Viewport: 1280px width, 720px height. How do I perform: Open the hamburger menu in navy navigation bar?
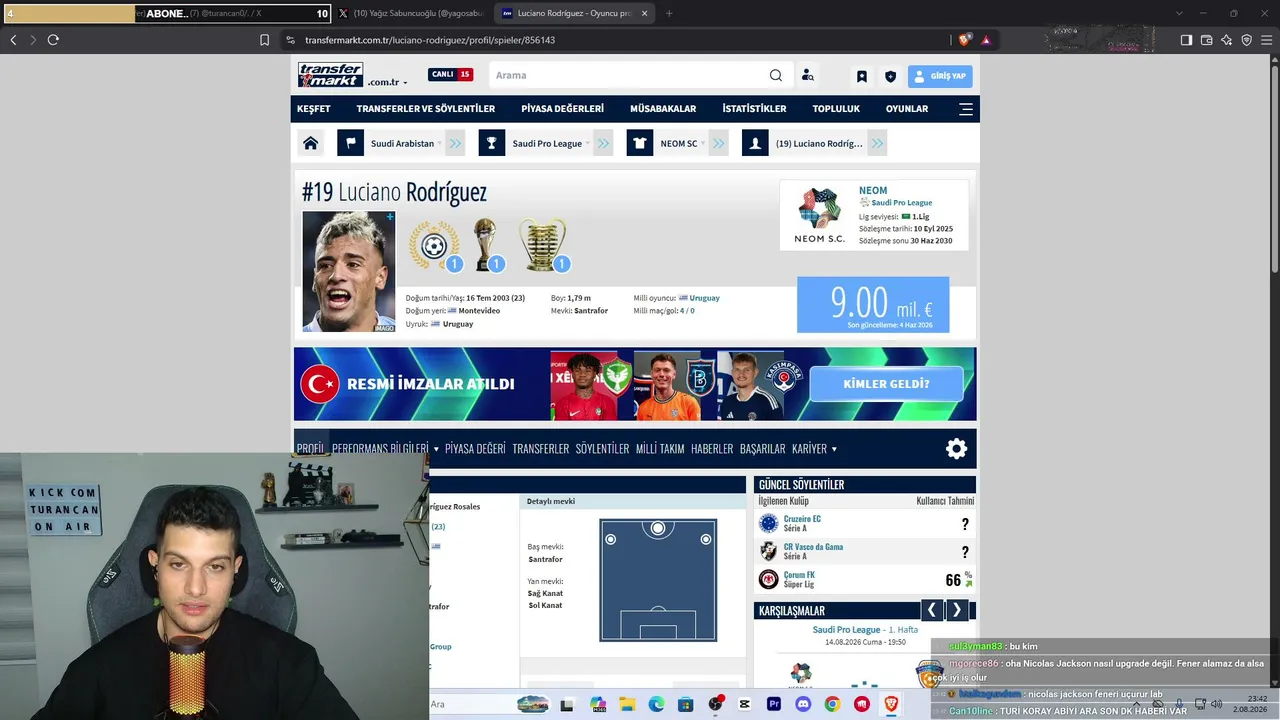[966, 109]
